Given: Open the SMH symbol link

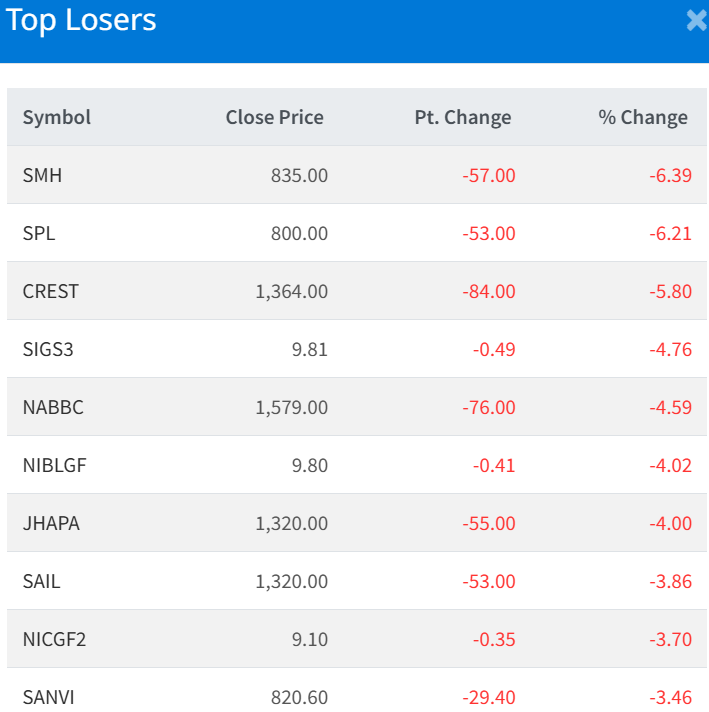Looking at the screenshot, I should click(x=42, y=175).
